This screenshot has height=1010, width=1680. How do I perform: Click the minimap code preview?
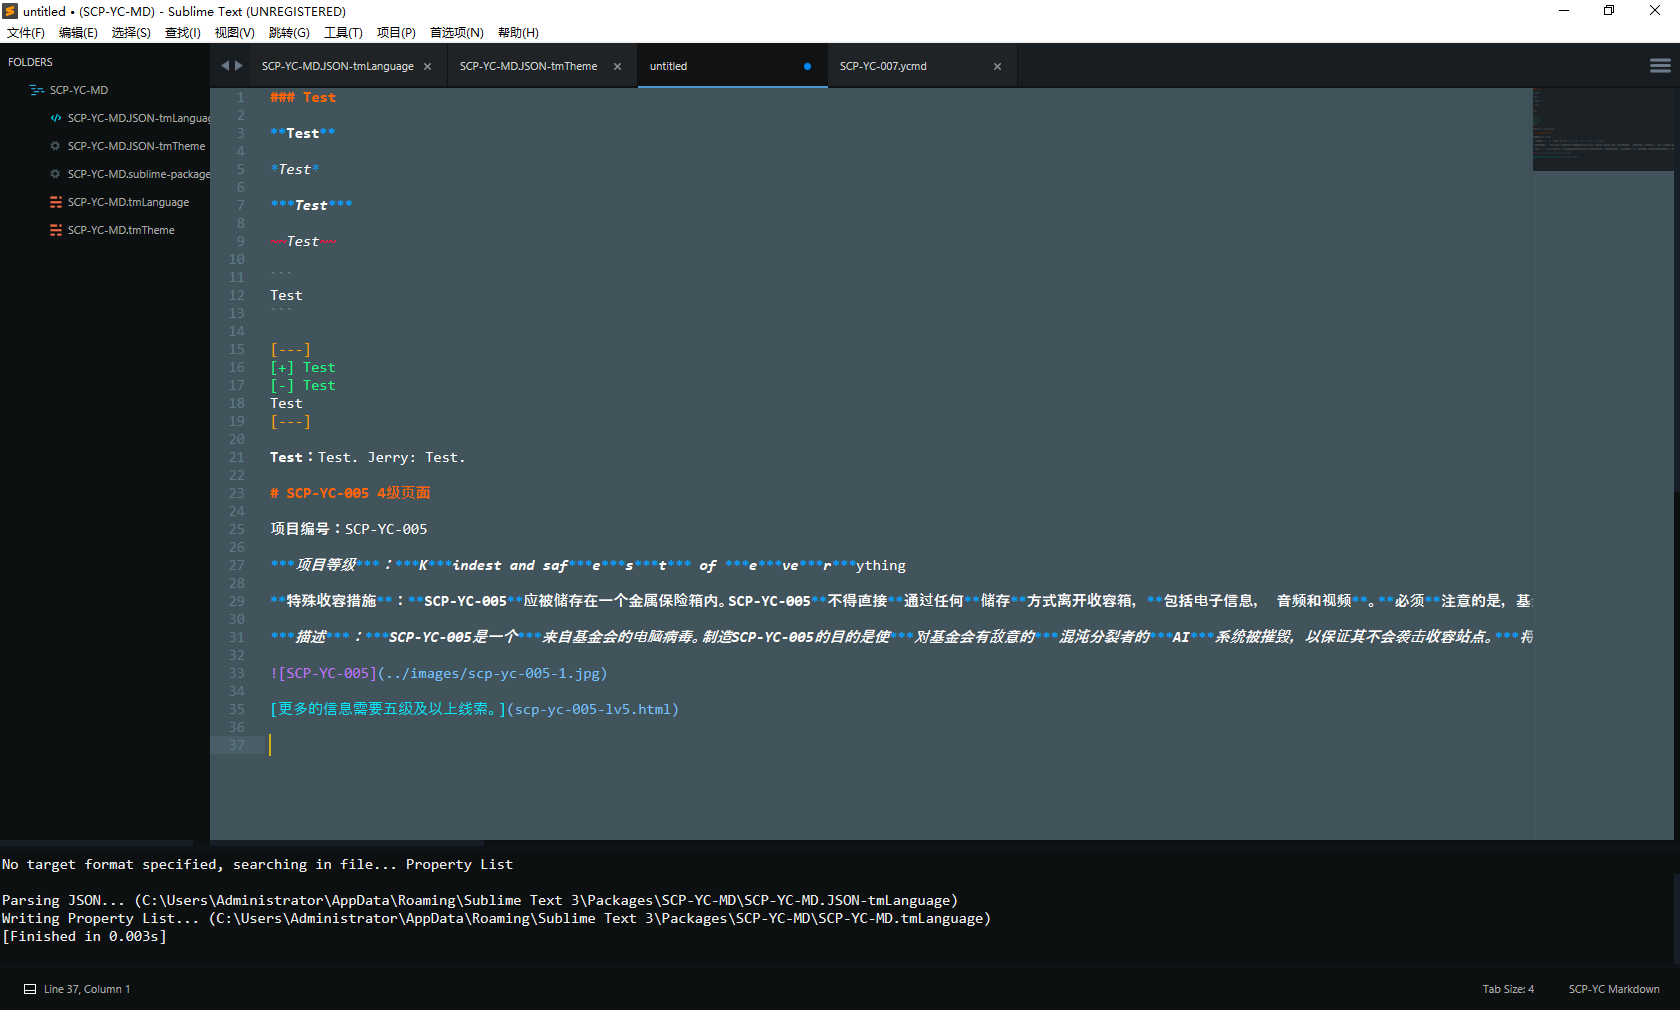1603,129
